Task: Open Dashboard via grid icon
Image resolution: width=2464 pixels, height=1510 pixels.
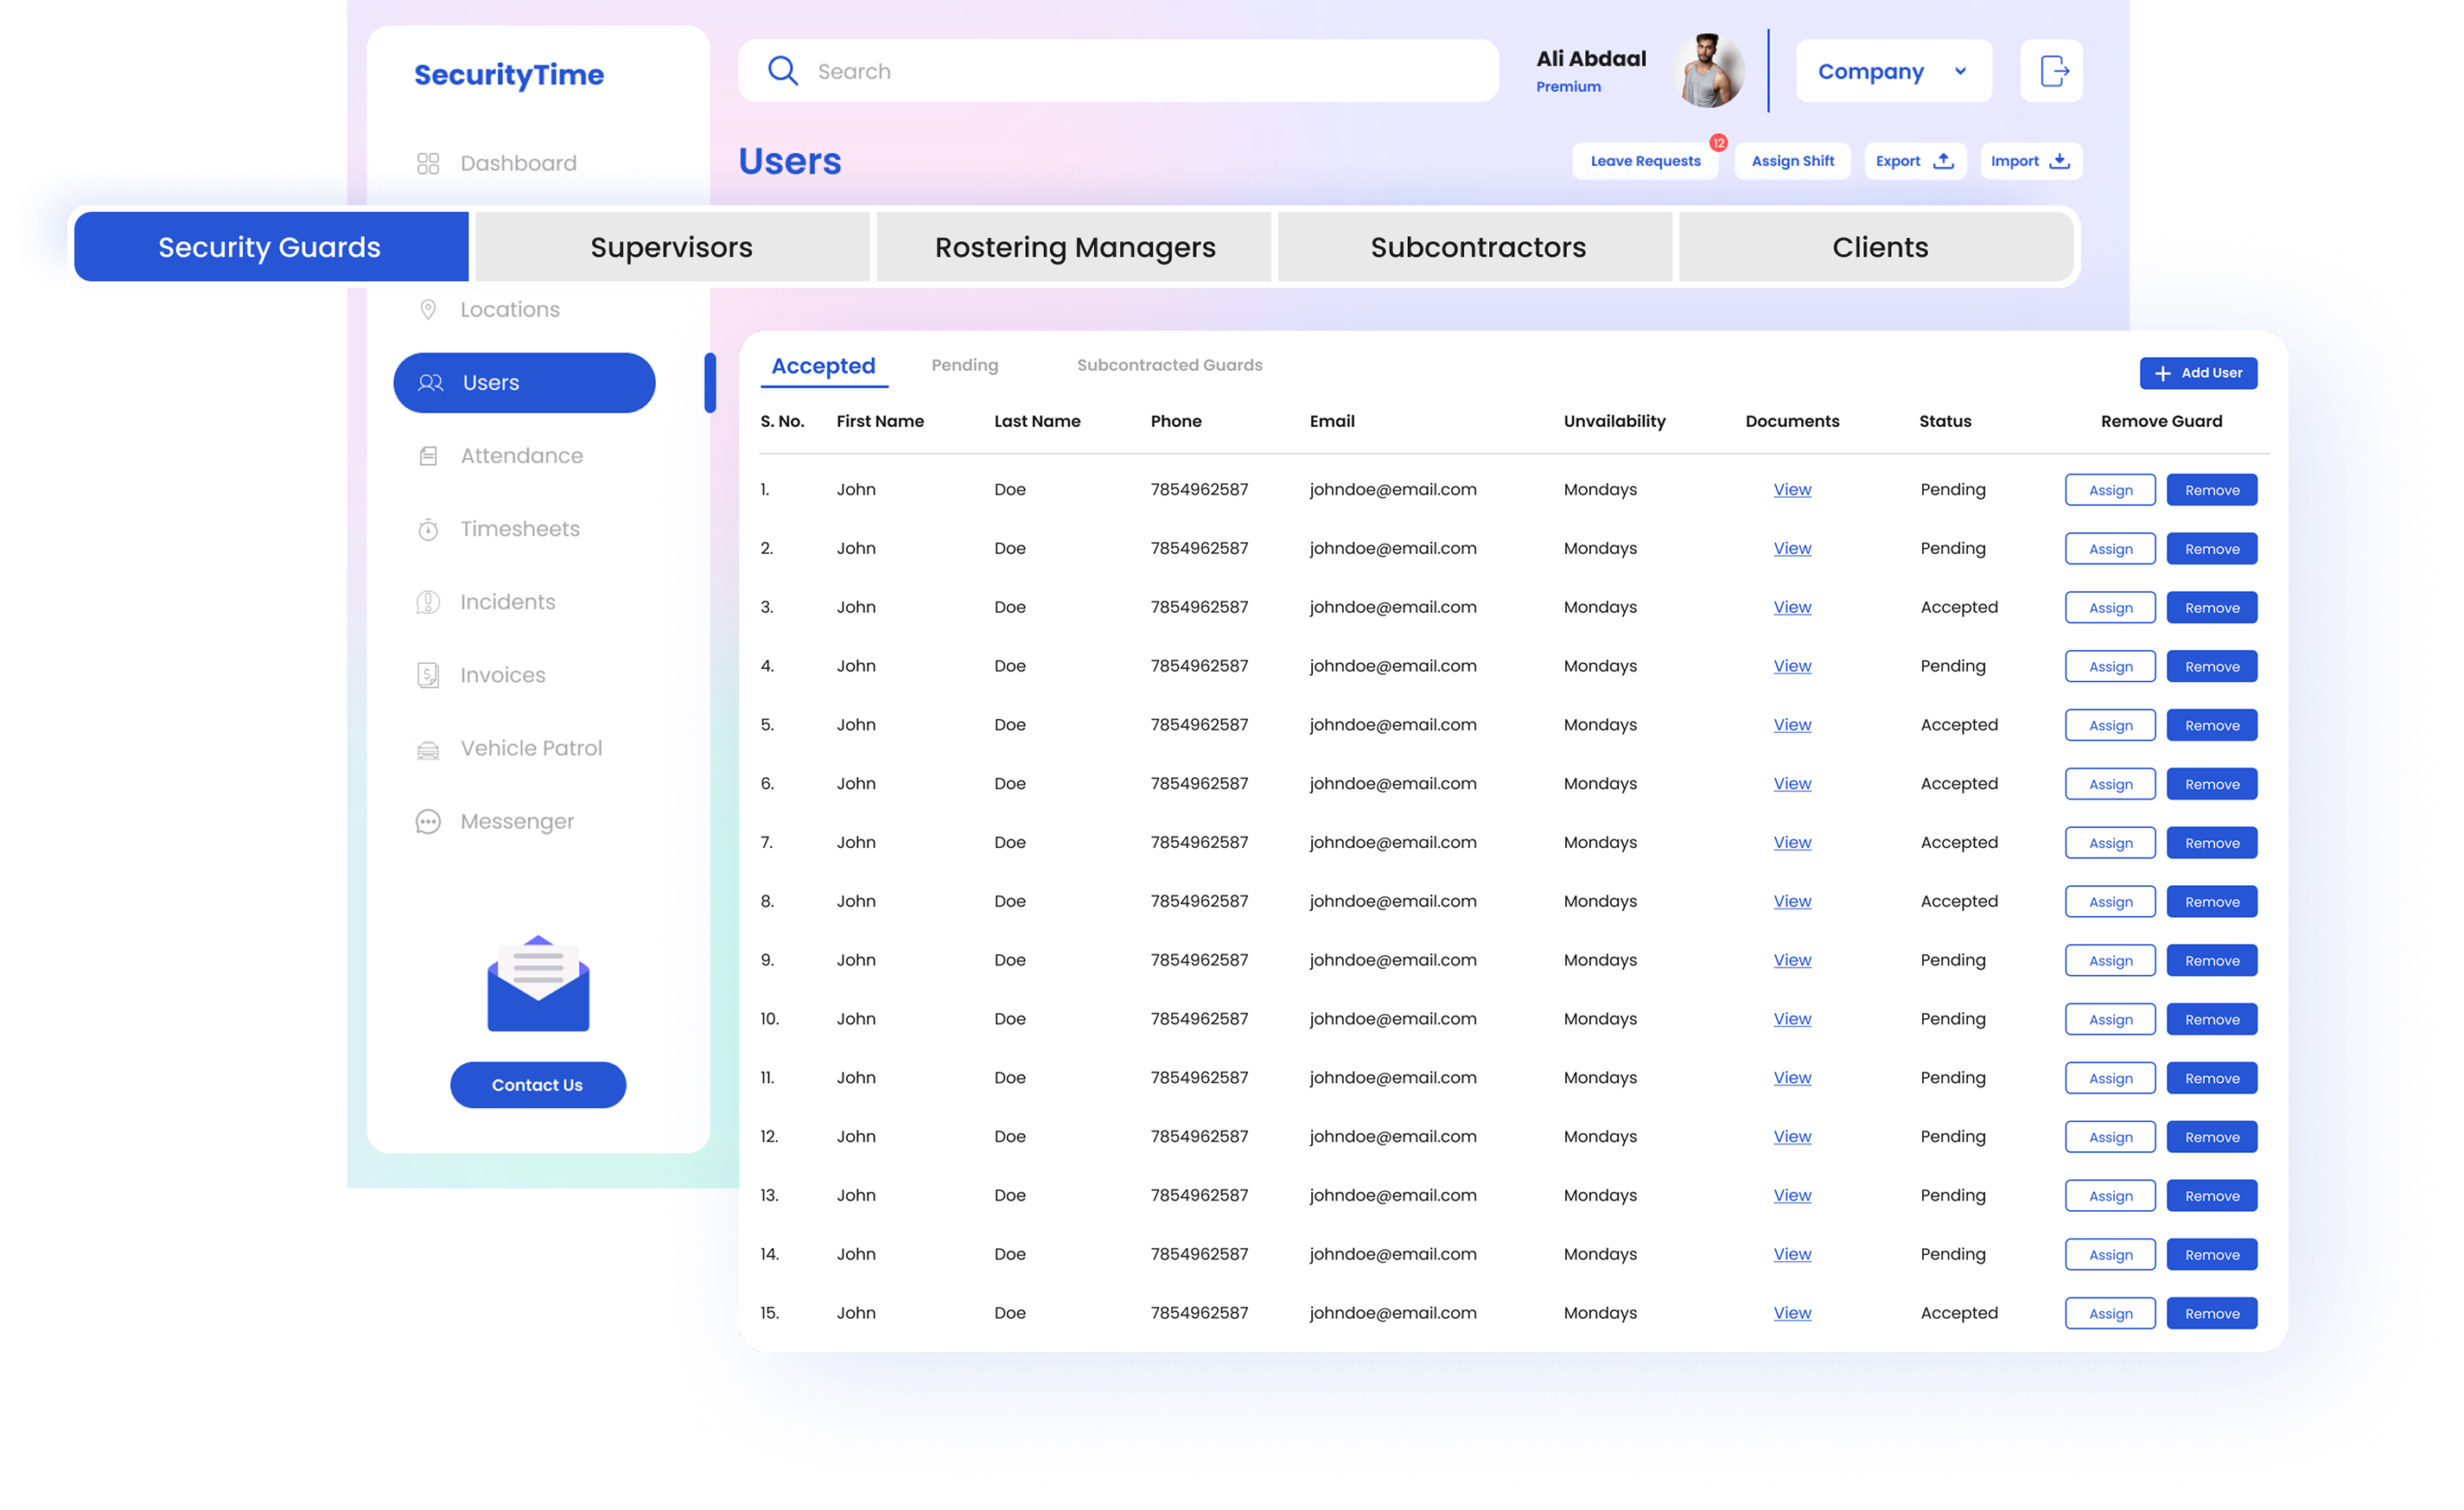Action: [x=428, y=163]
